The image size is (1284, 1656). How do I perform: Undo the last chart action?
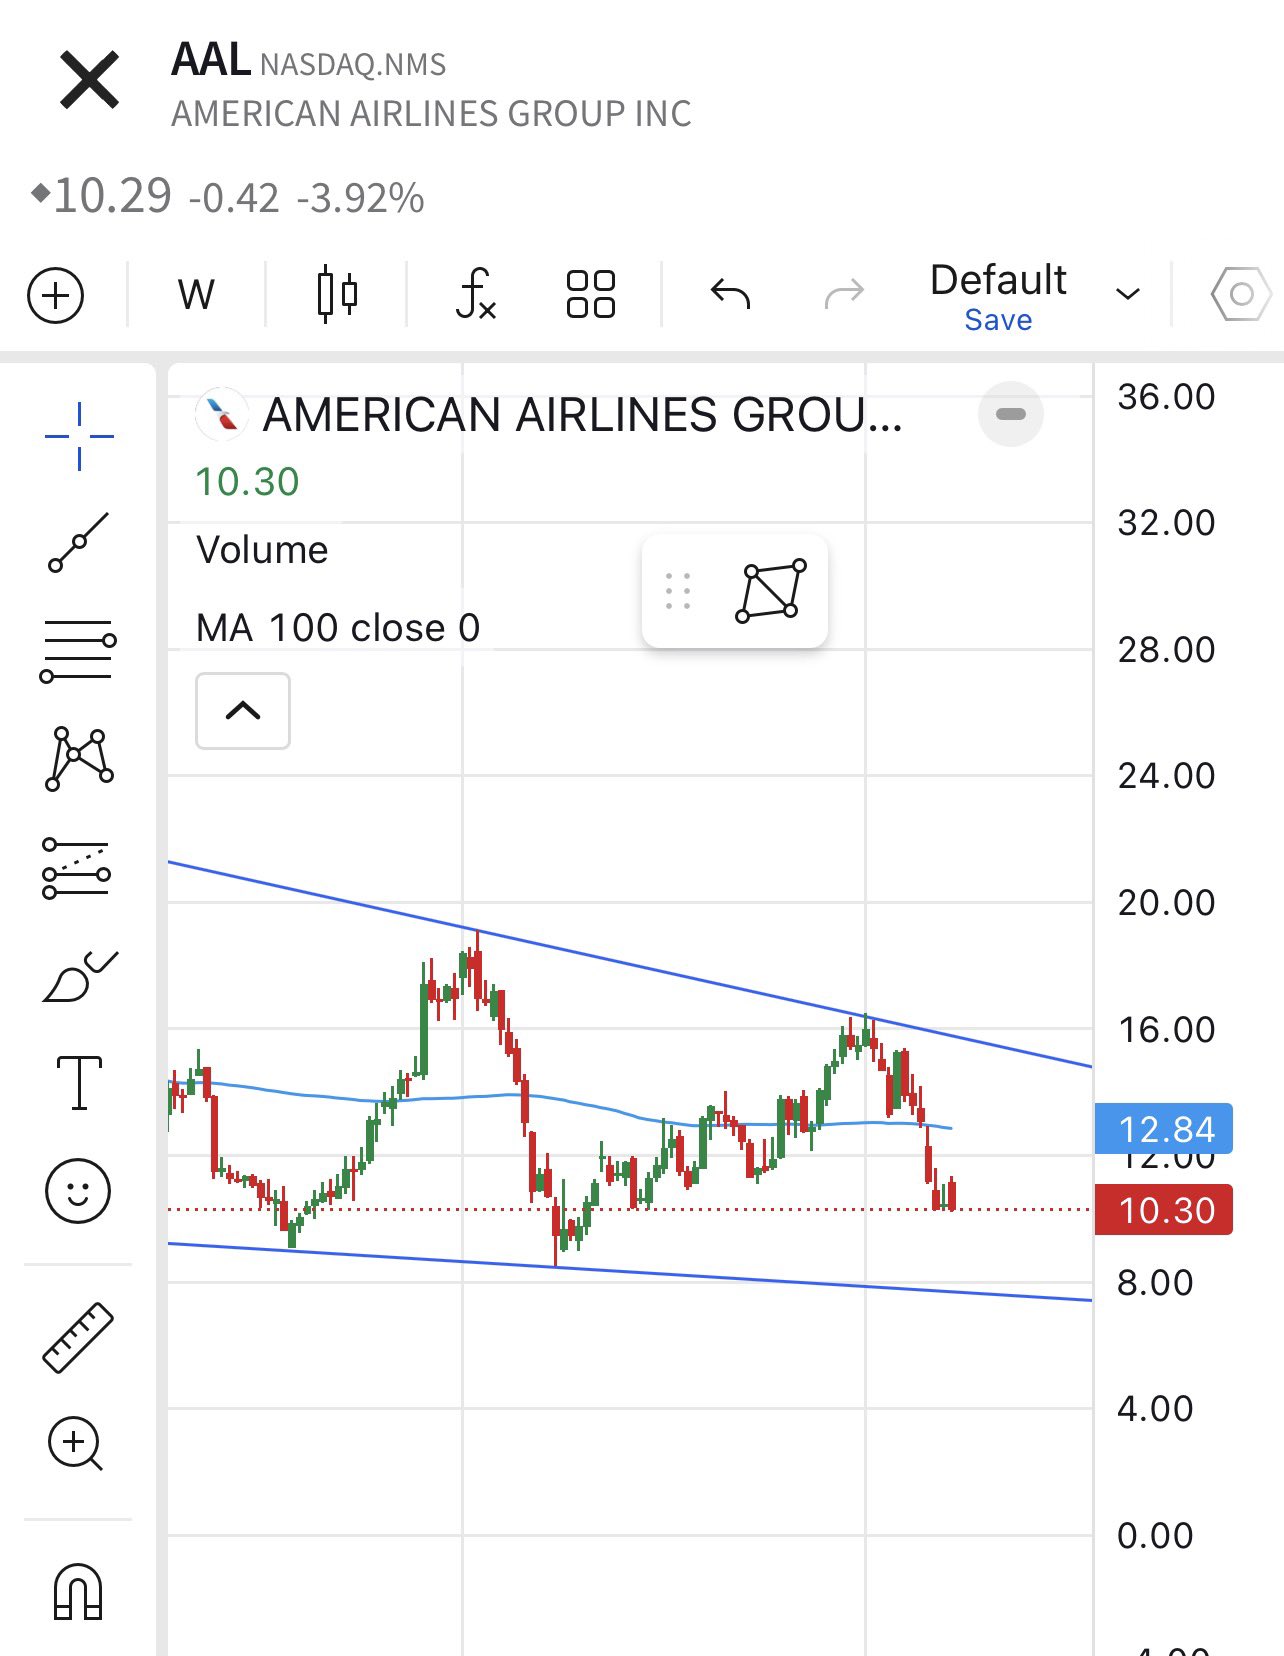730,294
